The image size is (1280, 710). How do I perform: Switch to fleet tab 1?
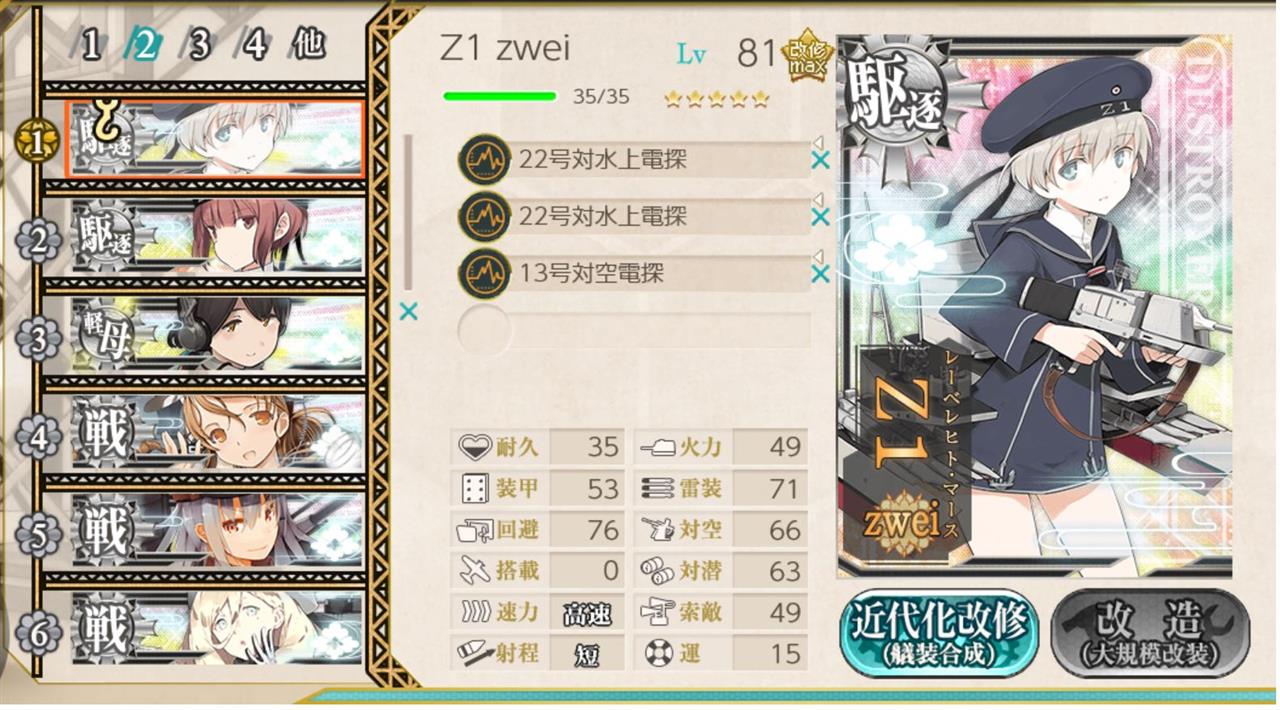(x=91, y=46)
